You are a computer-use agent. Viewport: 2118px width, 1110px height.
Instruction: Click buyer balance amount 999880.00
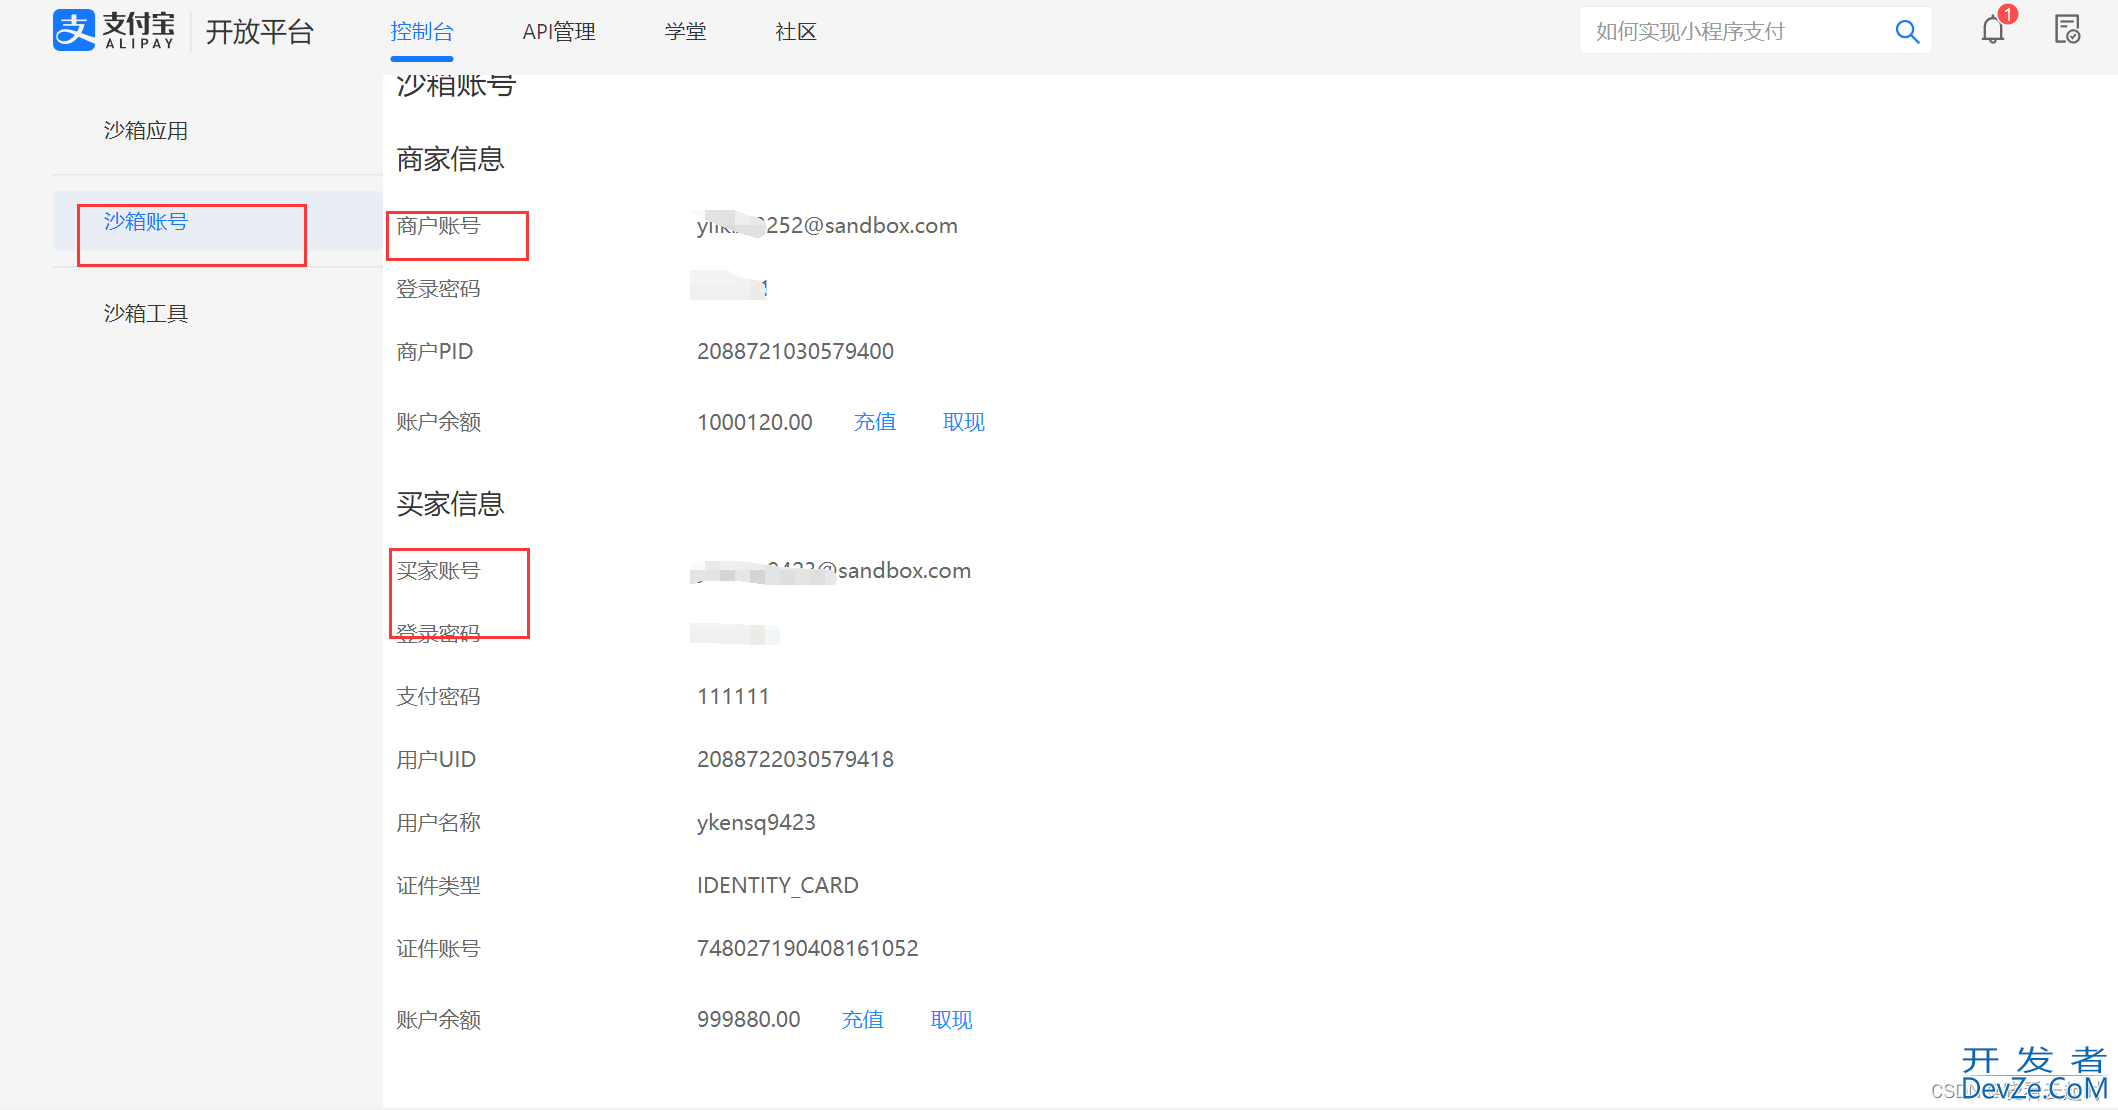[749, 1020]
